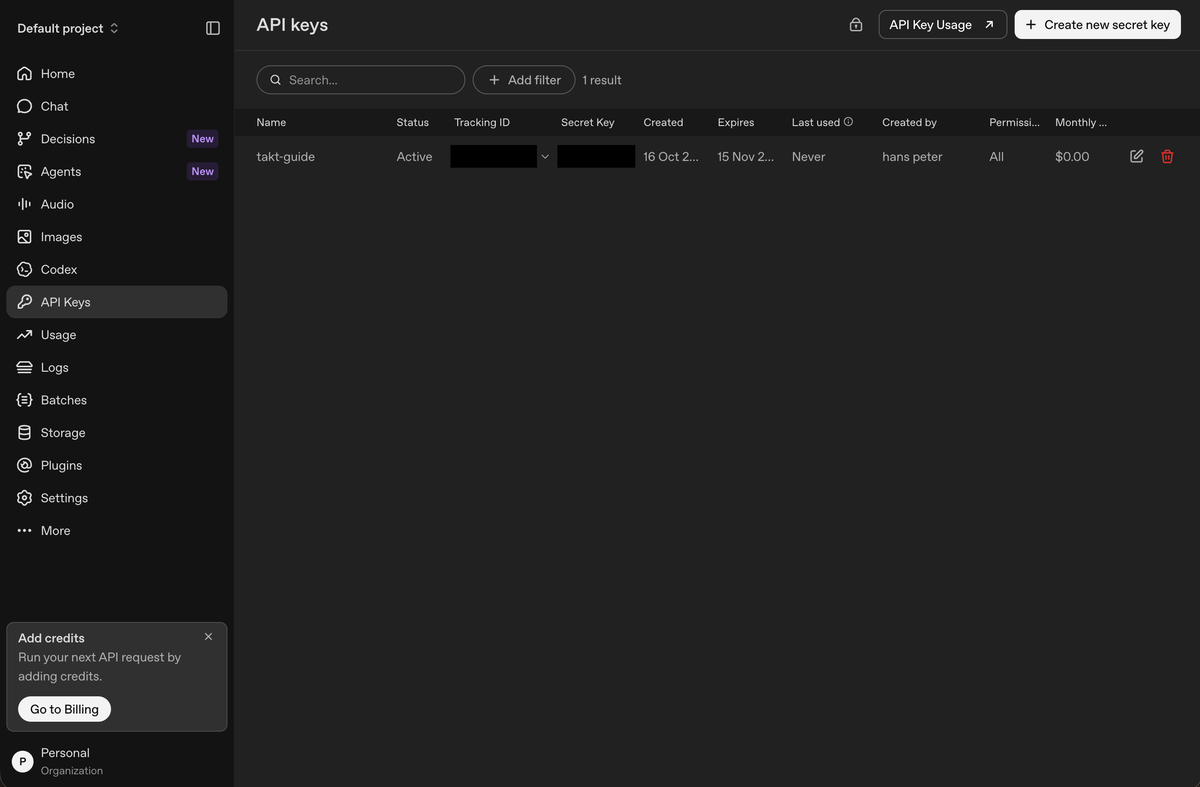Screen dimensions: 1200x787
Task: Select API Keys in sidebar
Action: pos(117,302)
